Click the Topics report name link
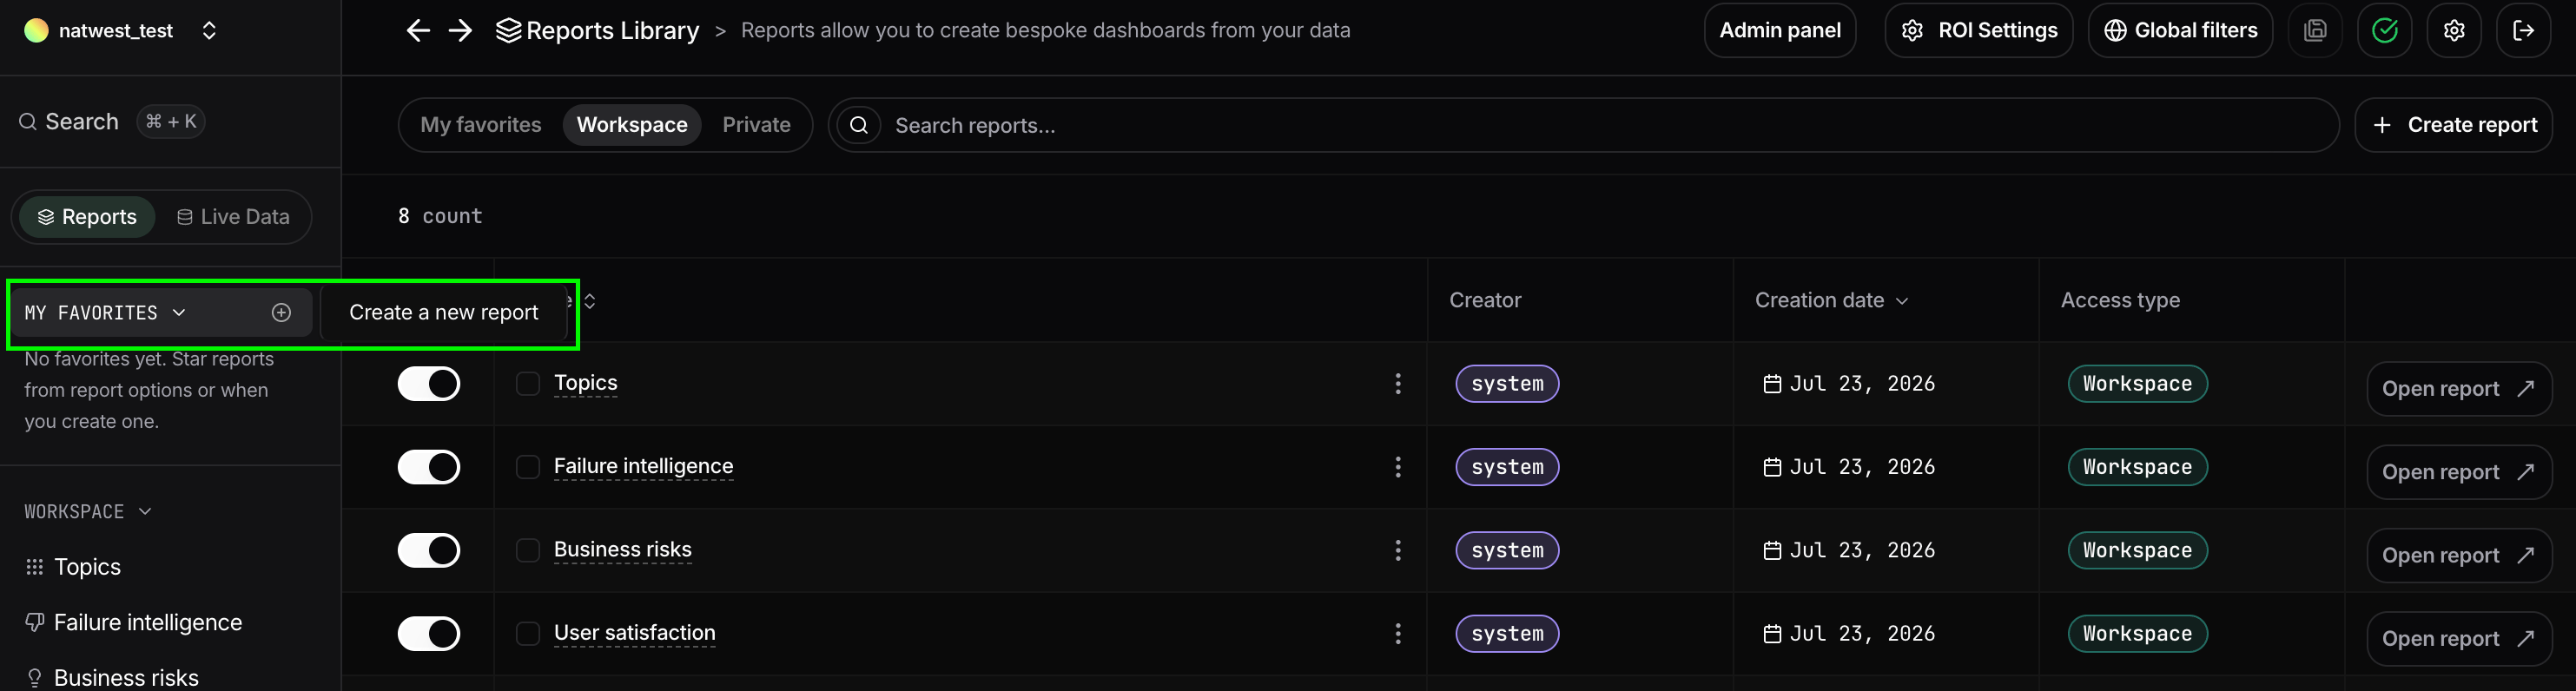This screenshot has height=691, width=2576. tap(585, 383)
